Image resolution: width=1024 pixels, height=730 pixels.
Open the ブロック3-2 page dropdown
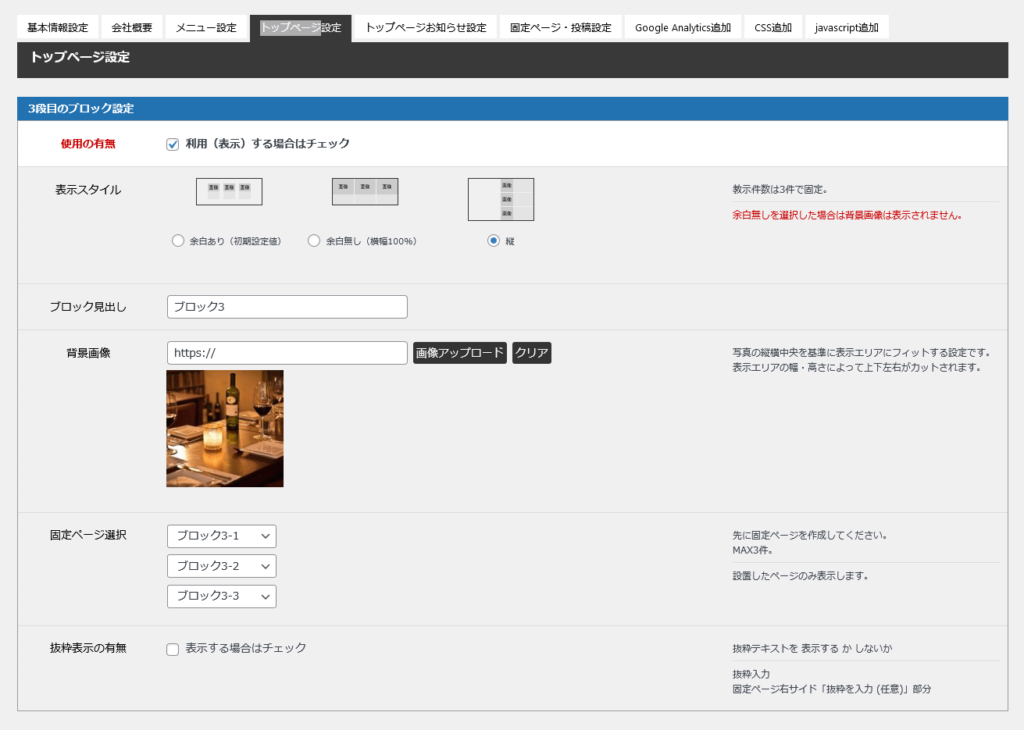click(221, 566)
